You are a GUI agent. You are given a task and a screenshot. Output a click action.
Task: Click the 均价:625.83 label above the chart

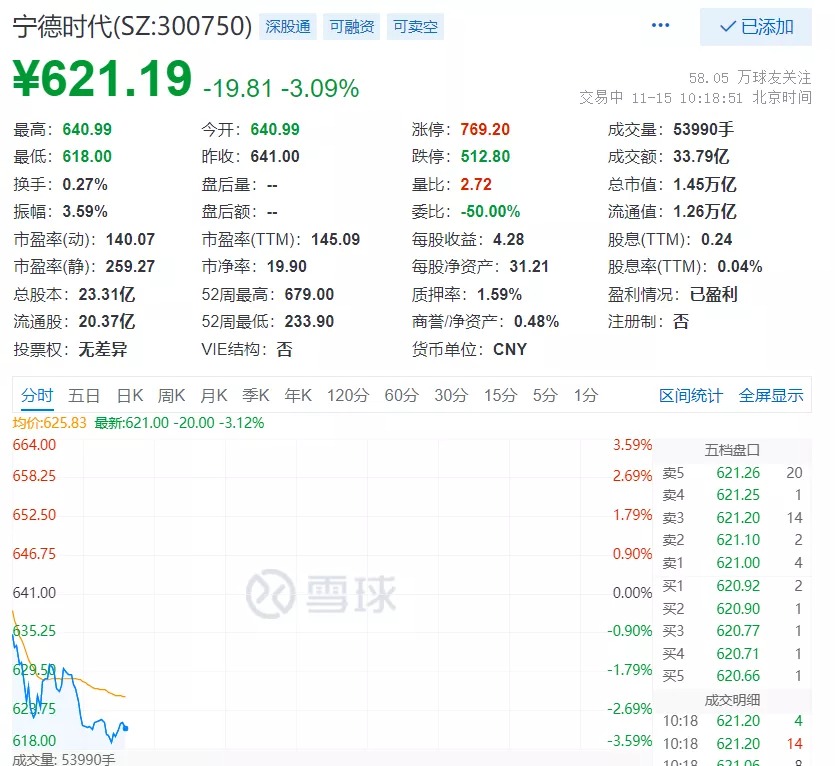[x=50, y=423]
